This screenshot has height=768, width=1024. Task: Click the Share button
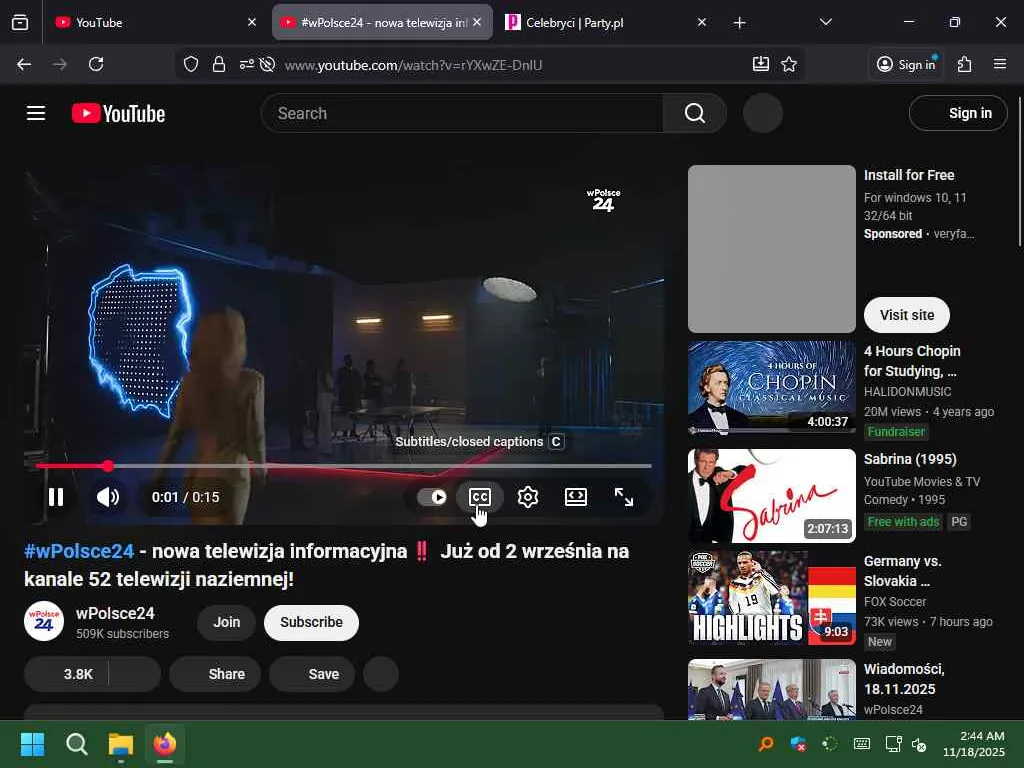(215, 674)
